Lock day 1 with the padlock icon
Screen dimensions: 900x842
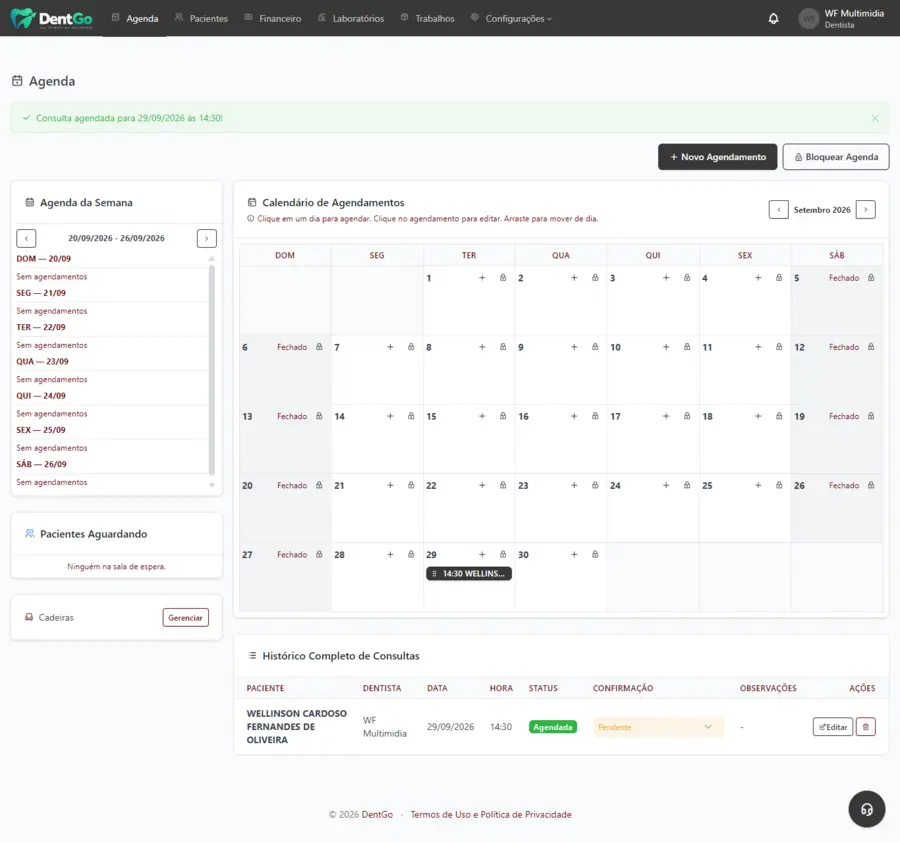click(503, 278)
